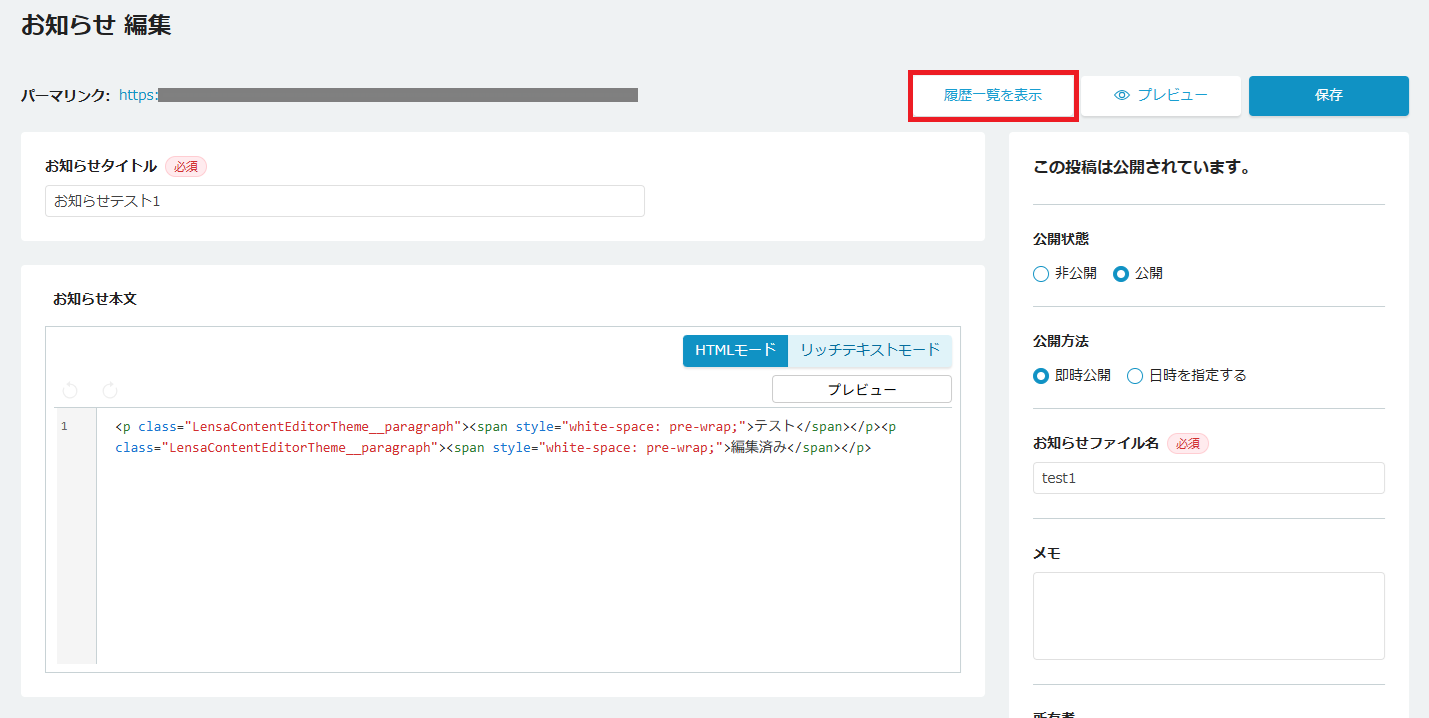Choose 即時公開 as publish method
Viewport: 1429px width, 718px height.
[1041, 376]
